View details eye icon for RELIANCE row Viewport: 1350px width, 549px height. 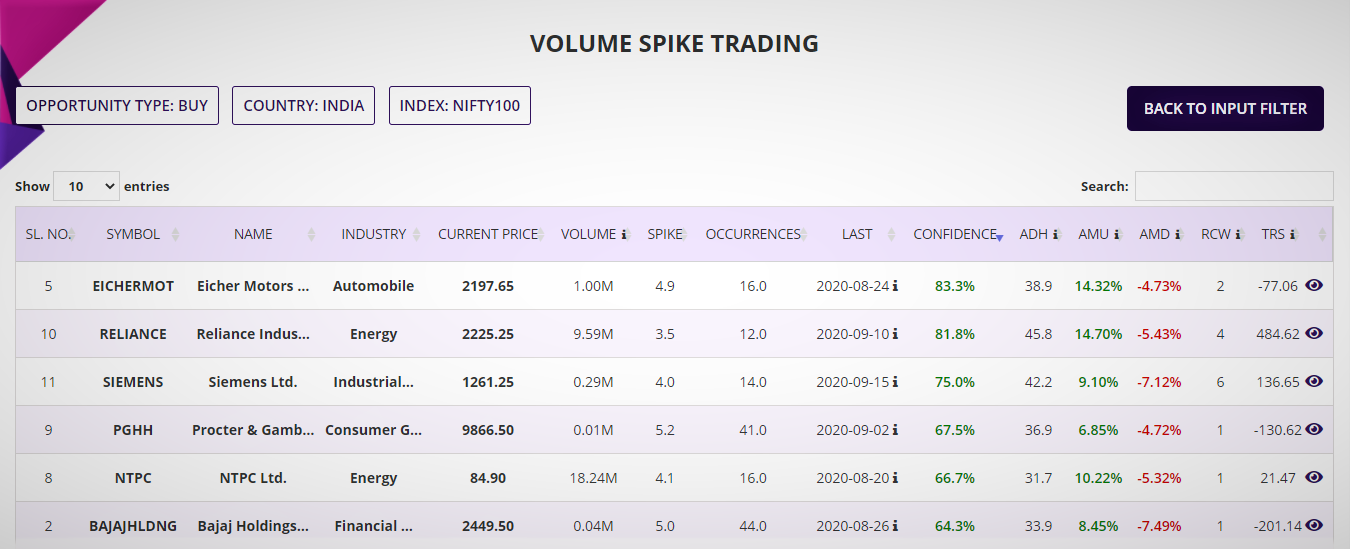[1314, 333]
